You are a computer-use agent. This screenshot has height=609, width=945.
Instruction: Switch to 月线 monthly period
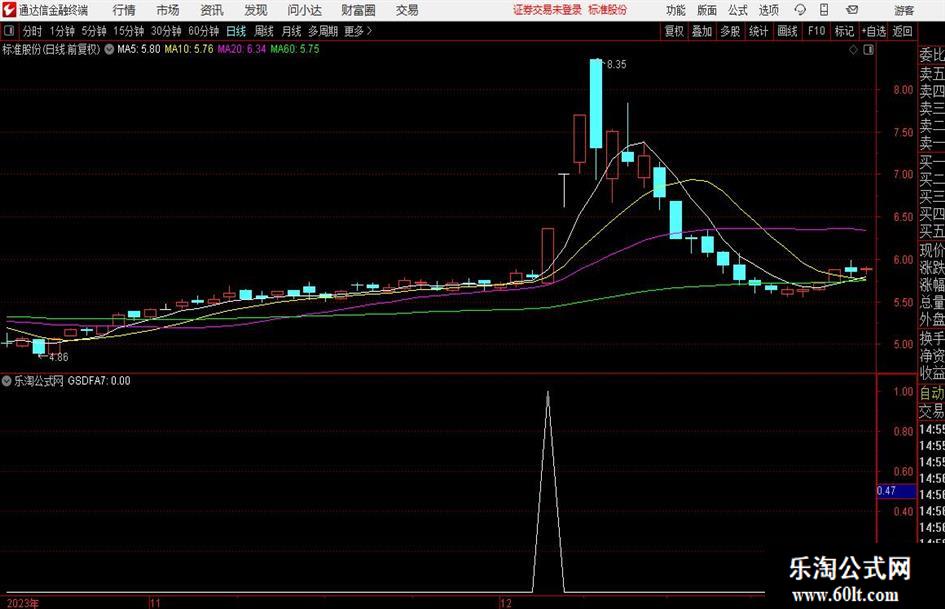tap(292, 31)
